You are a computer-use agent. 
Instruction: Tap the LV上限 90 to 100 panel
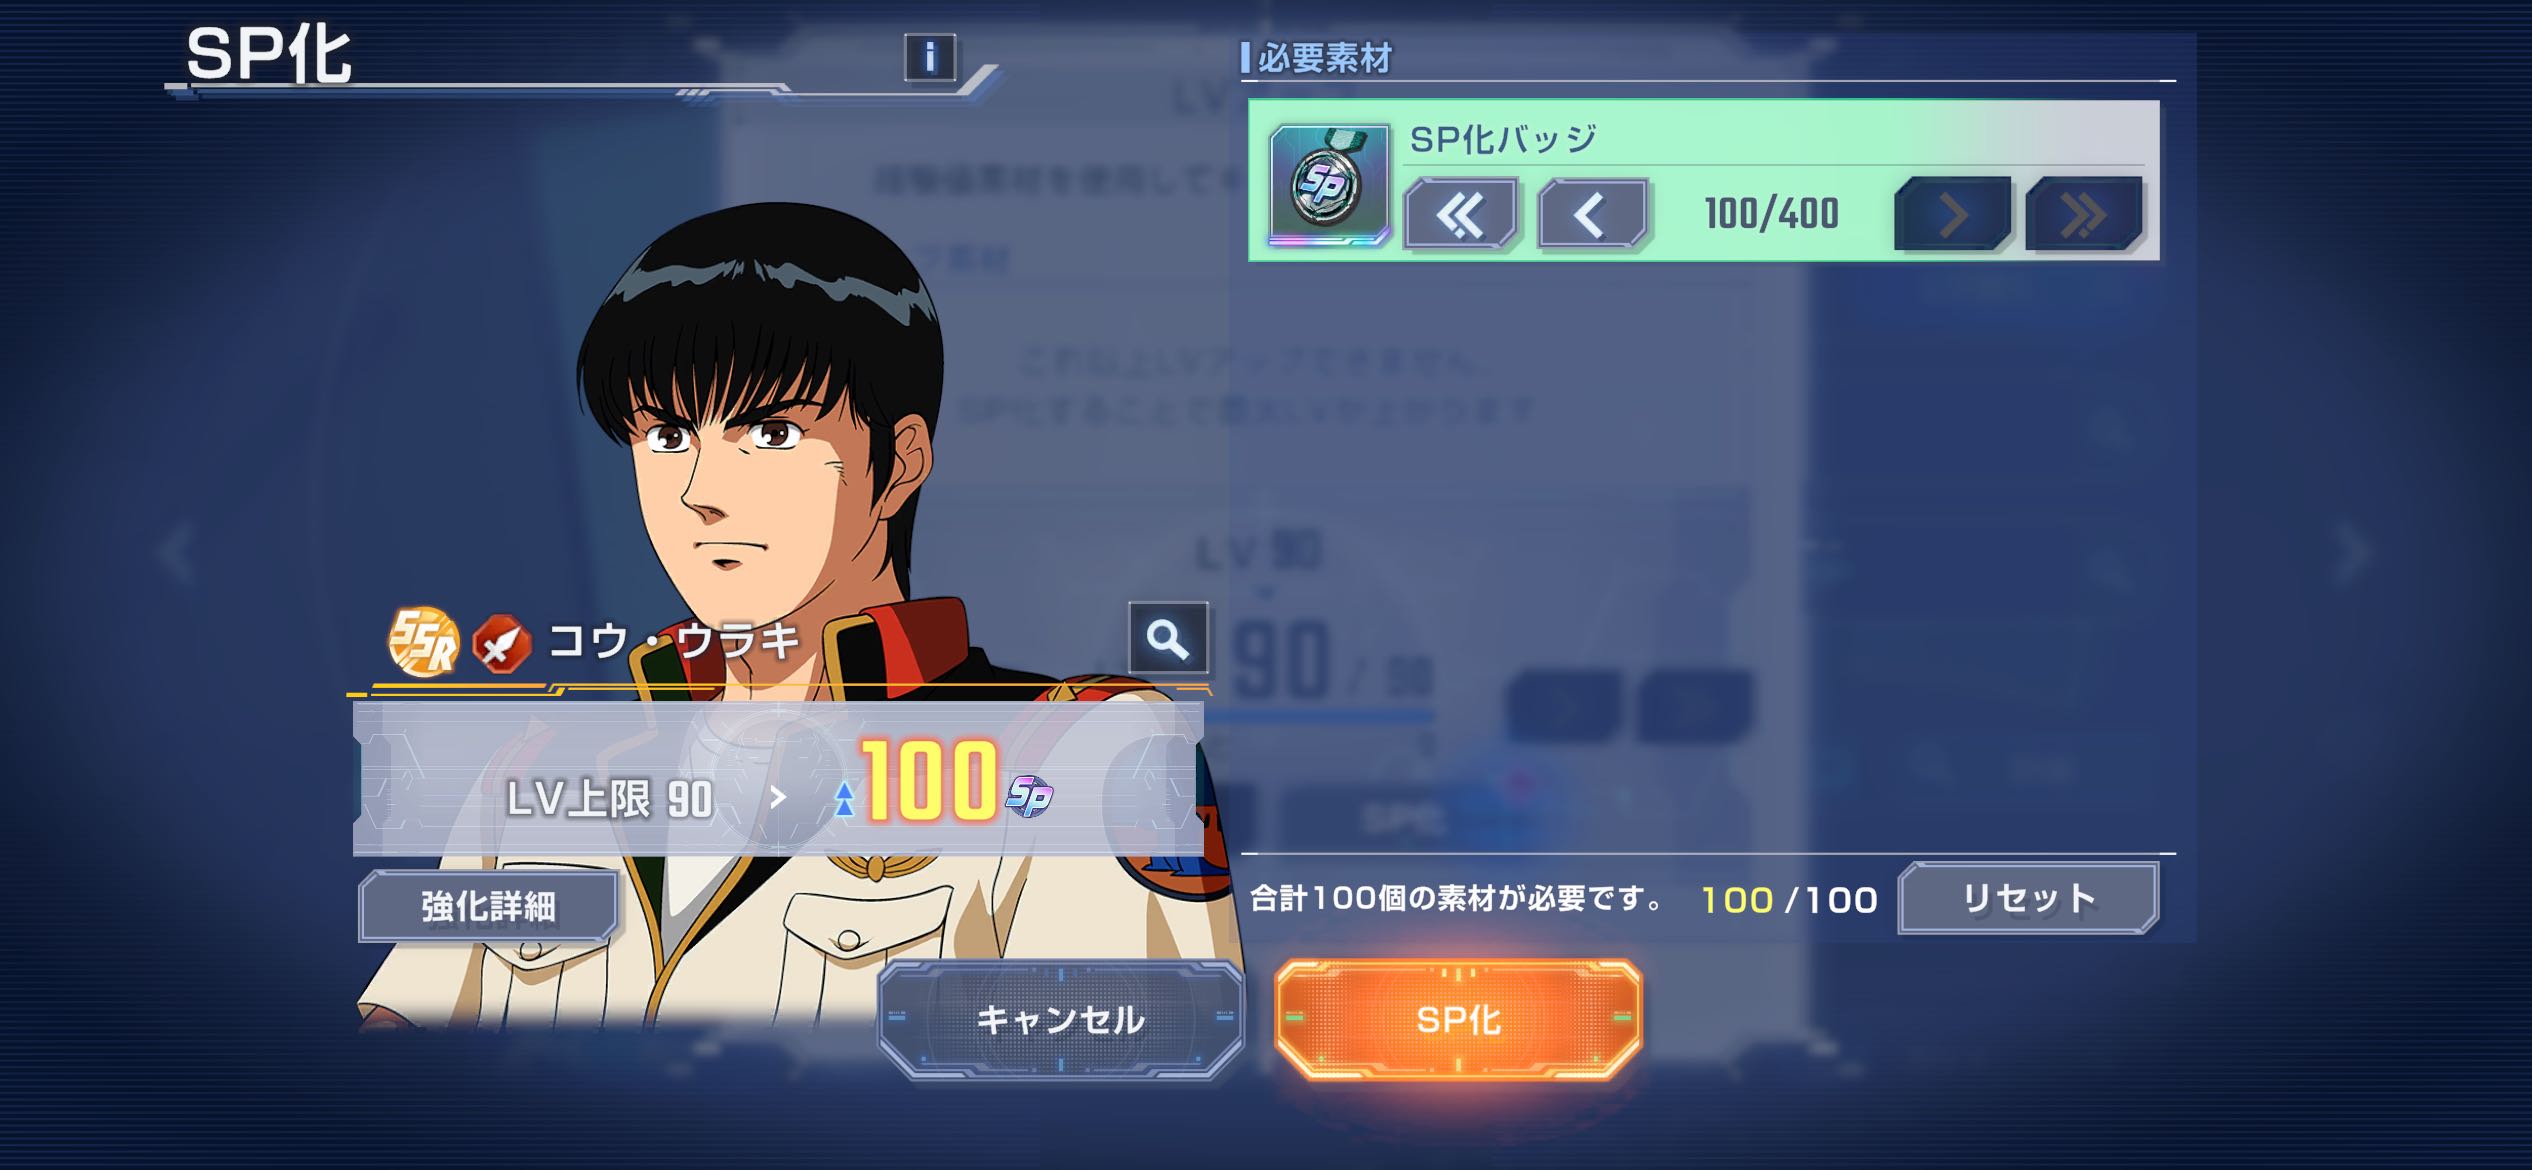tap(778, 779)
